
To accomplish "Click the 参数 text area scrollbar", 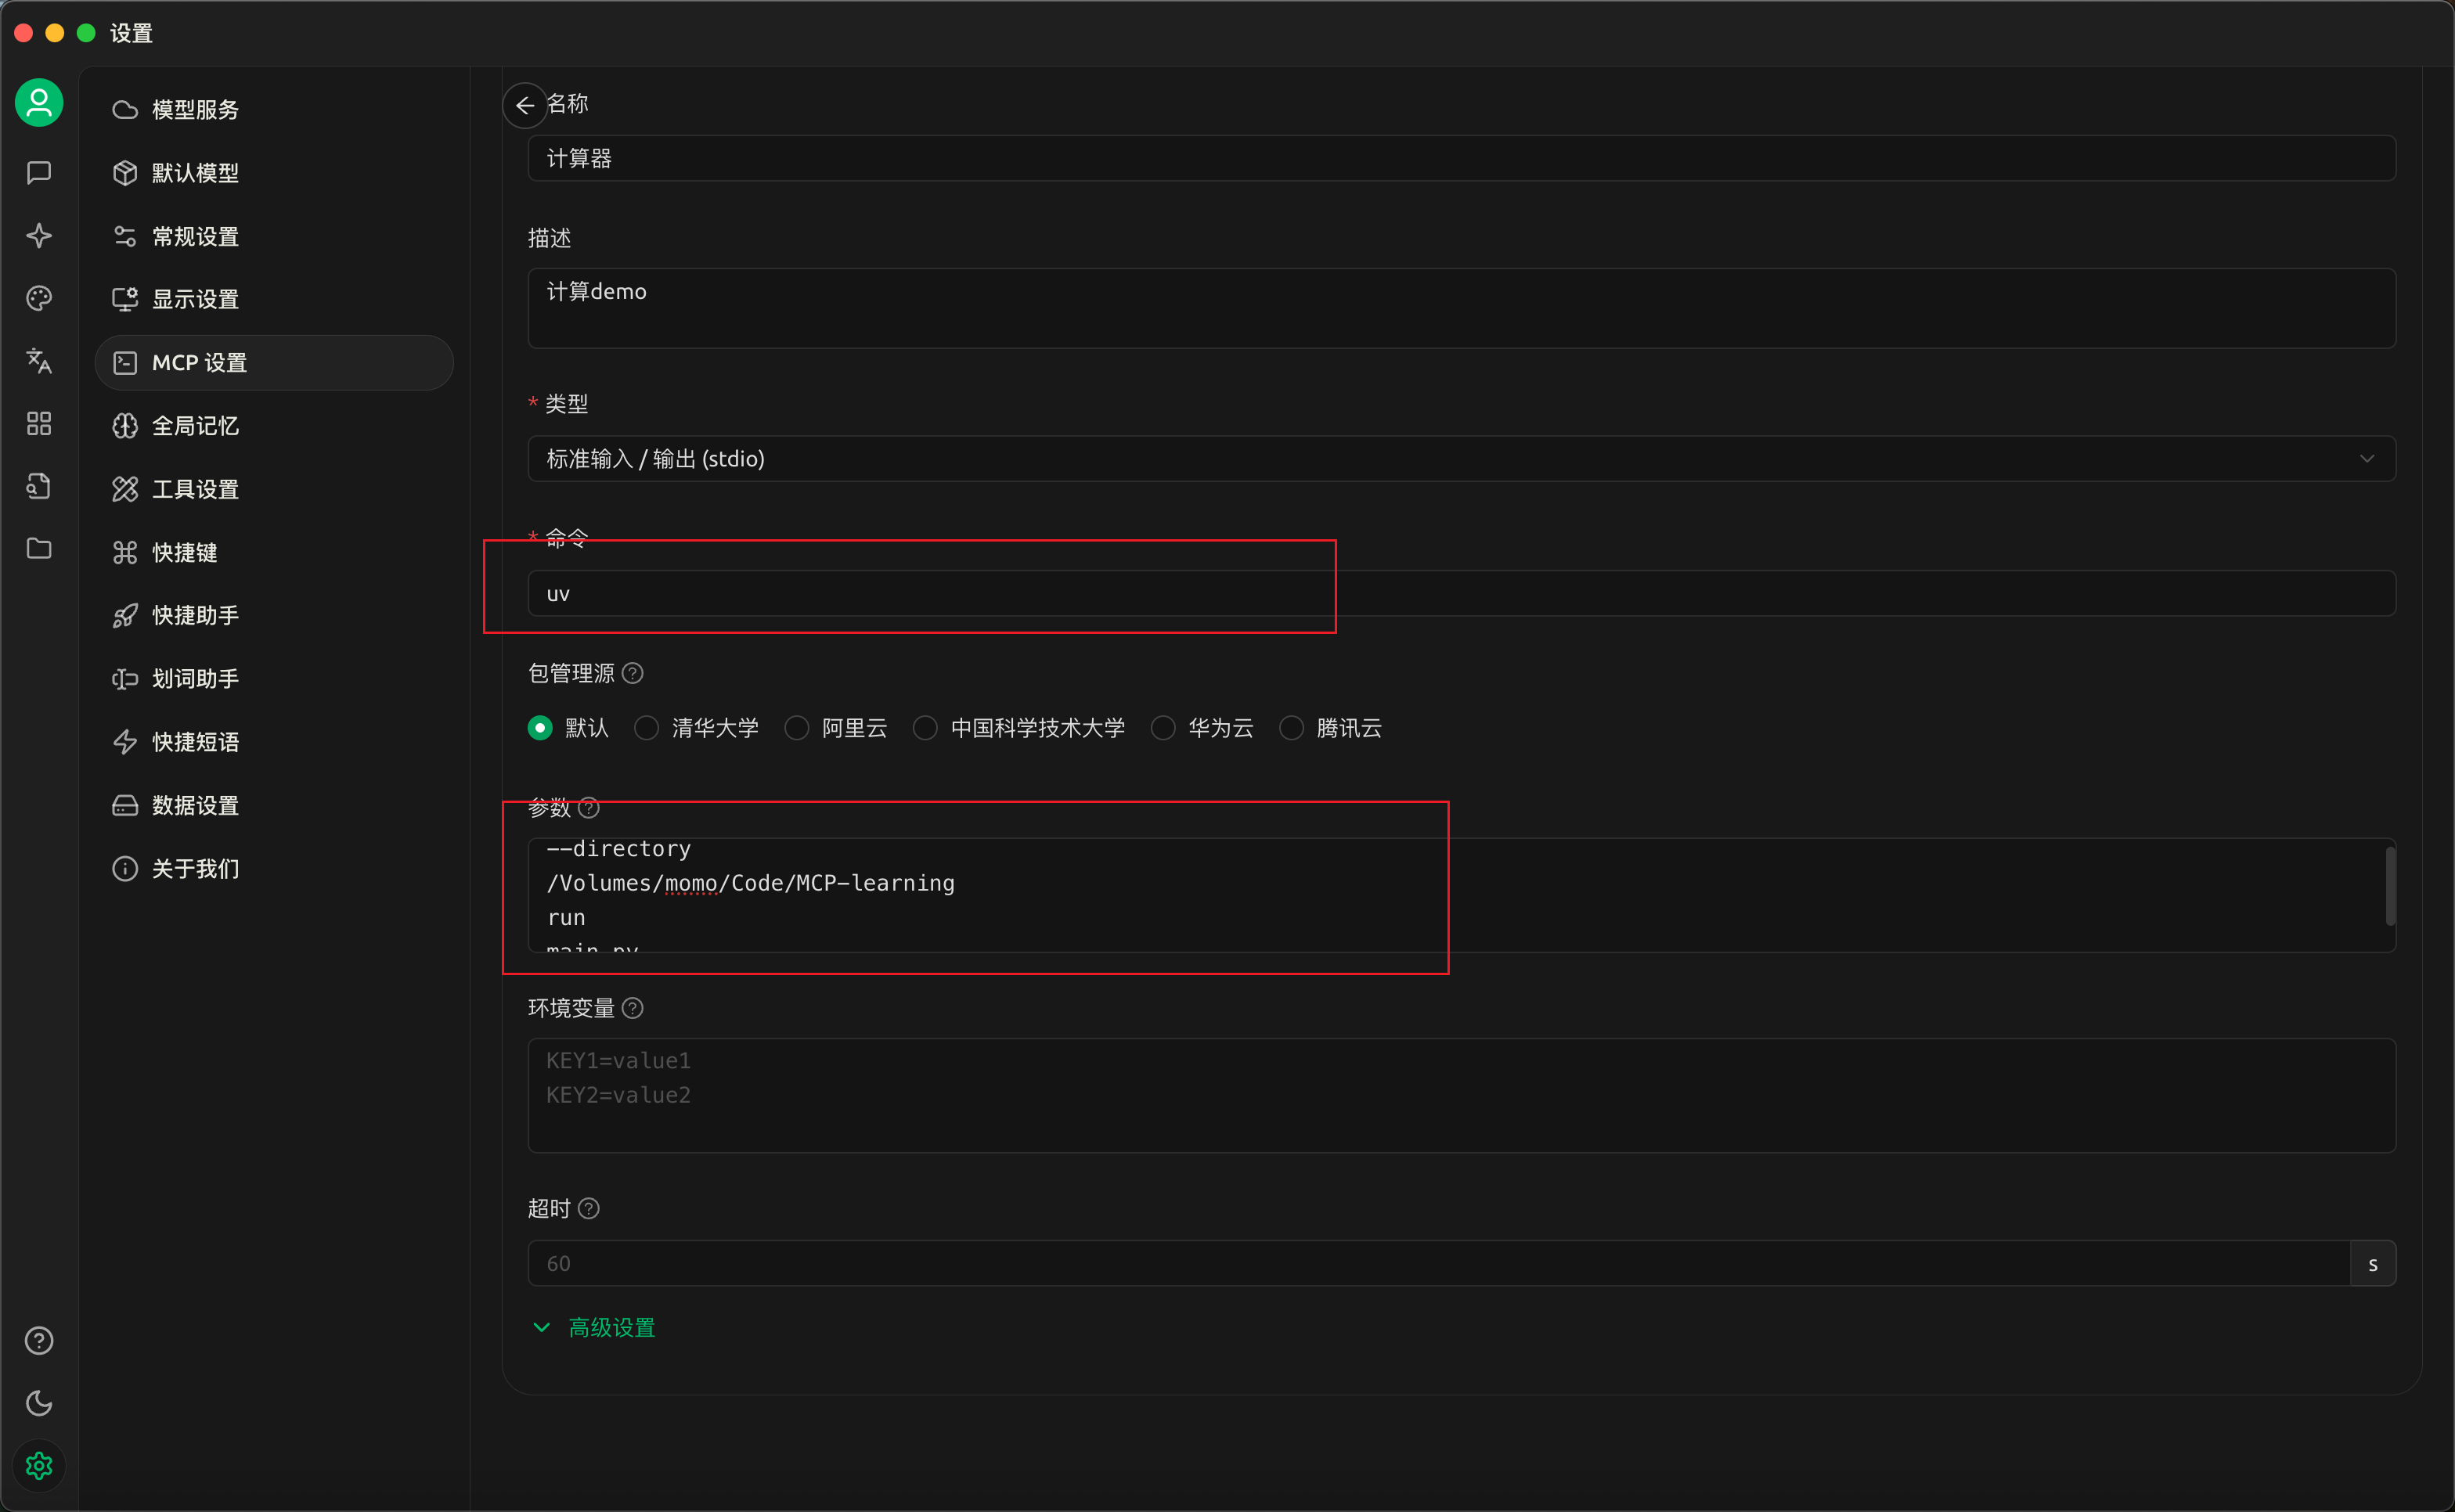I will (2390, 887).
